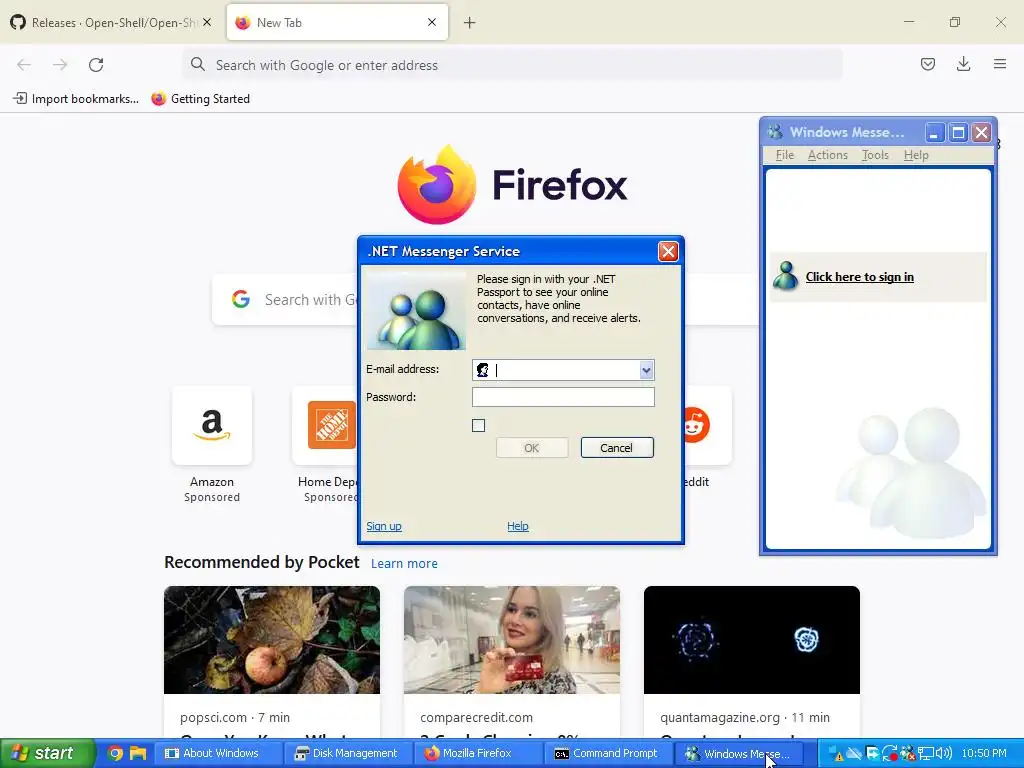
Task: Open the Windows start button
Action: (x=46, y=753)
